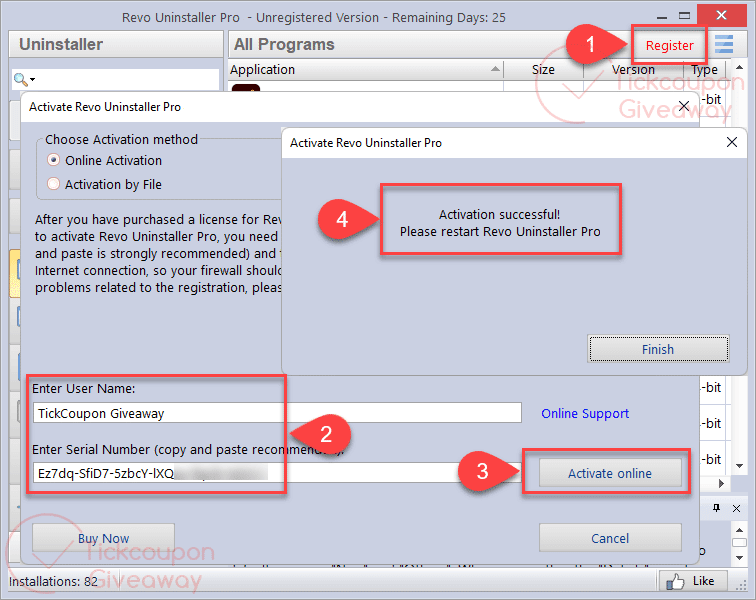Click the Activate online button
This screenshot has height=600, width=756.
click(610, 473)
